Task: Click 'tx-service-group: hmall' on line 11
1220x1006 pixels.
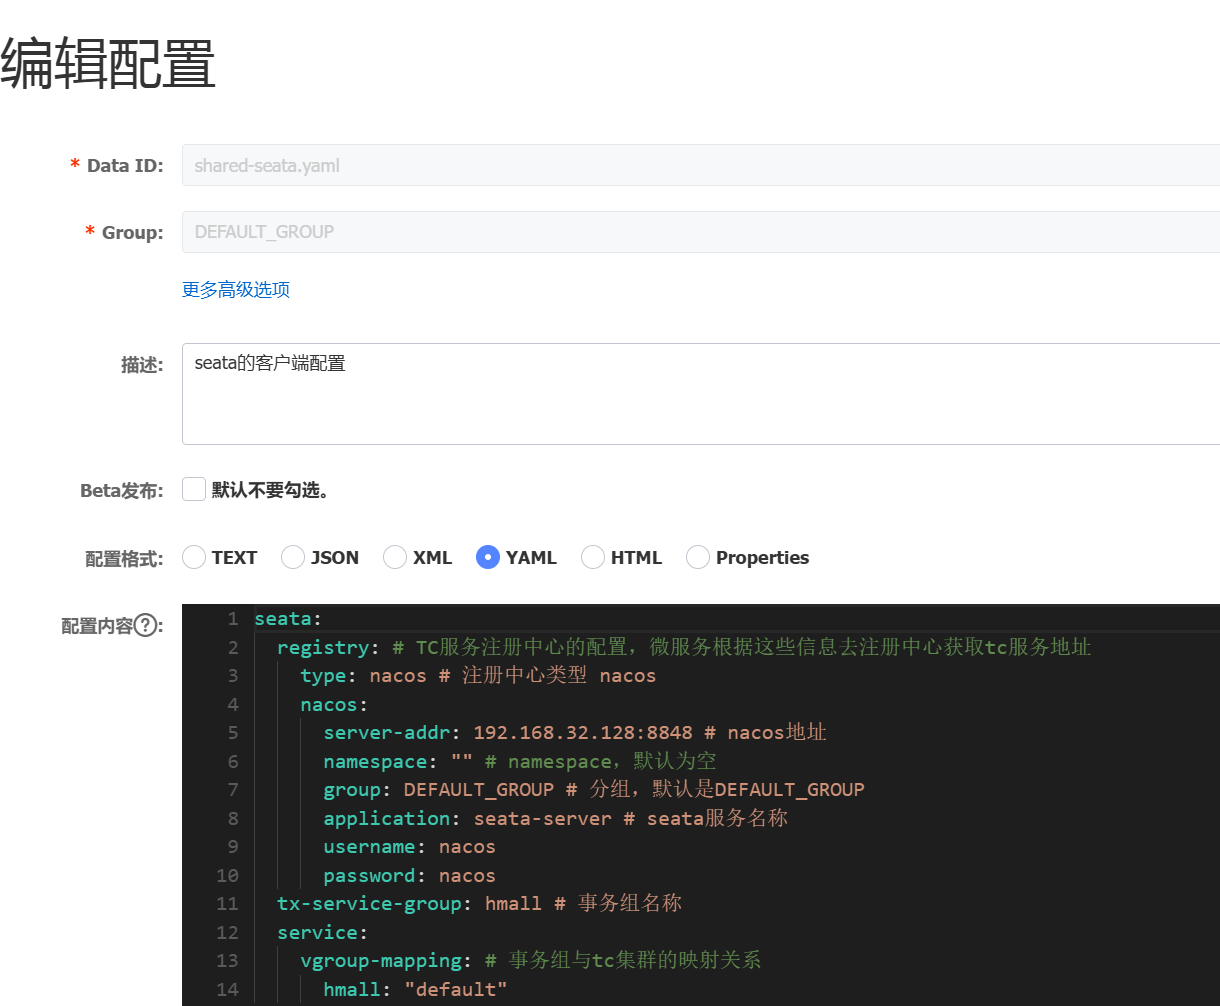Action: click(410, 904)
